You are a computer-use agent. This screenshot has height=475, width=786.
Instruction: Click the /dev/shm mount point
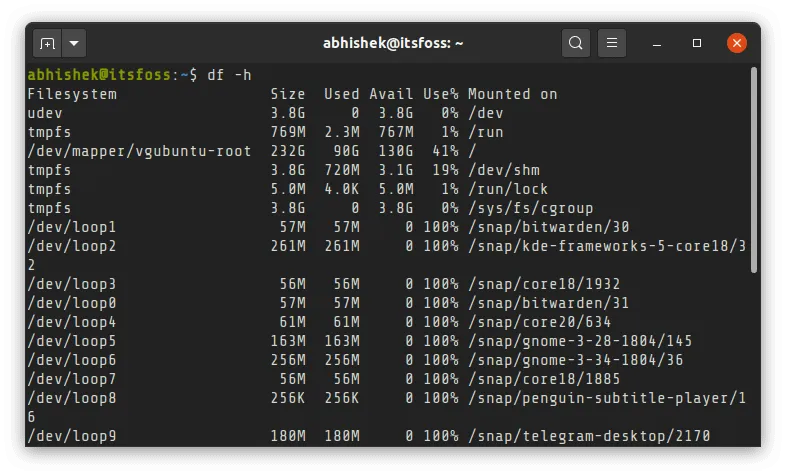504,170
